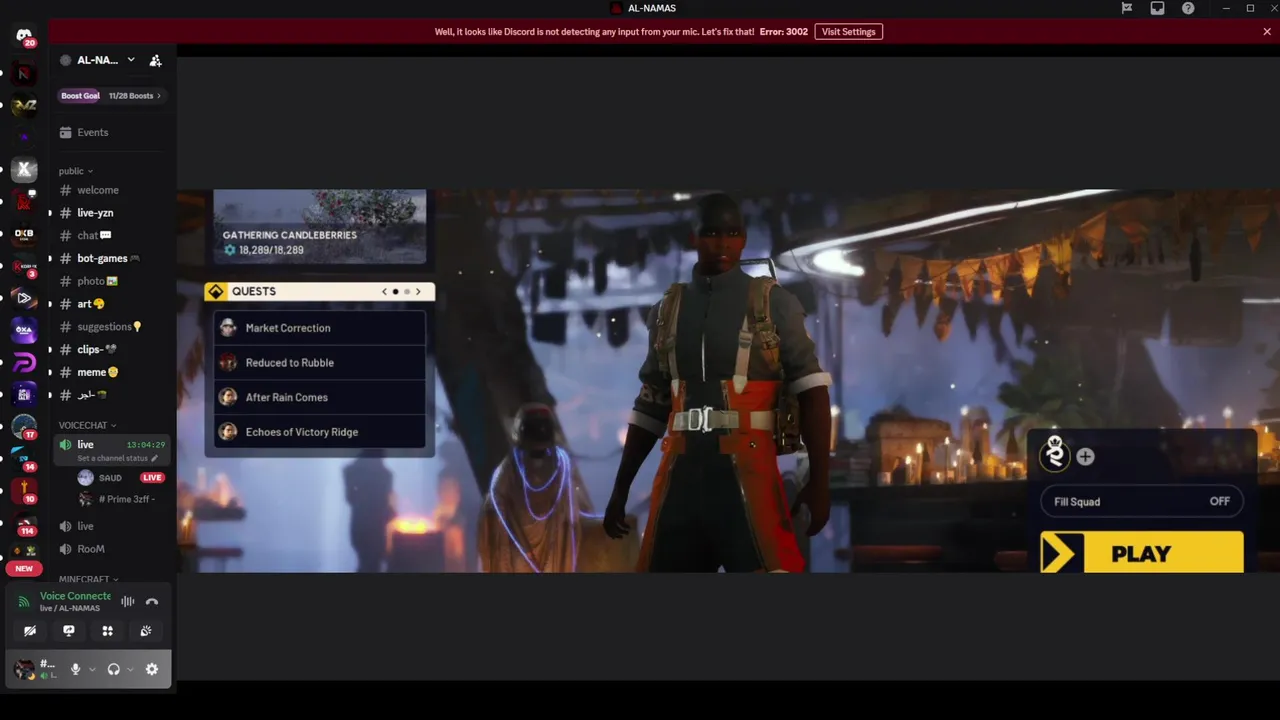Go to next quests page arrow
This screenshot has width=1280, height=720.
(418, 291)
